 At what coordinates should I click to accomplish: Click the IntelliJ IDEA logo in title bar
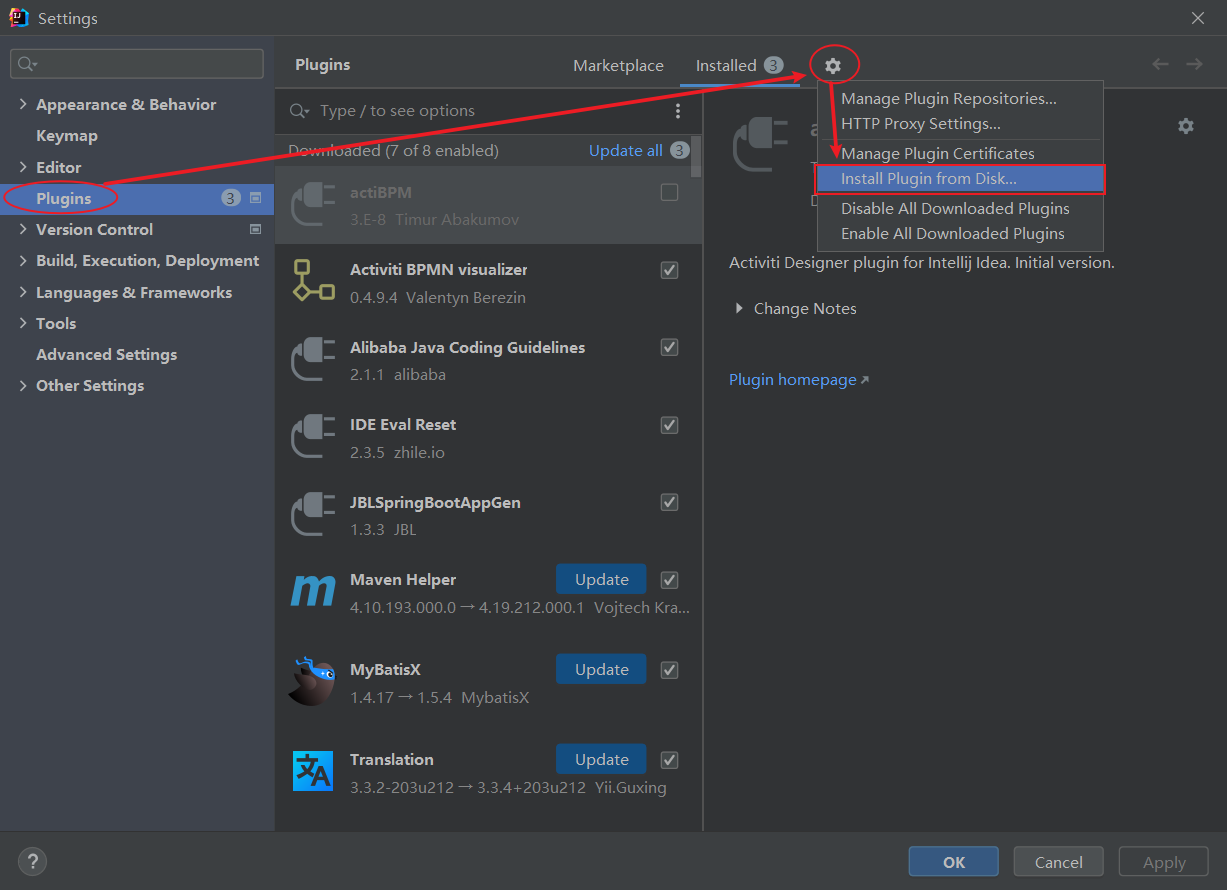point(18,18)
